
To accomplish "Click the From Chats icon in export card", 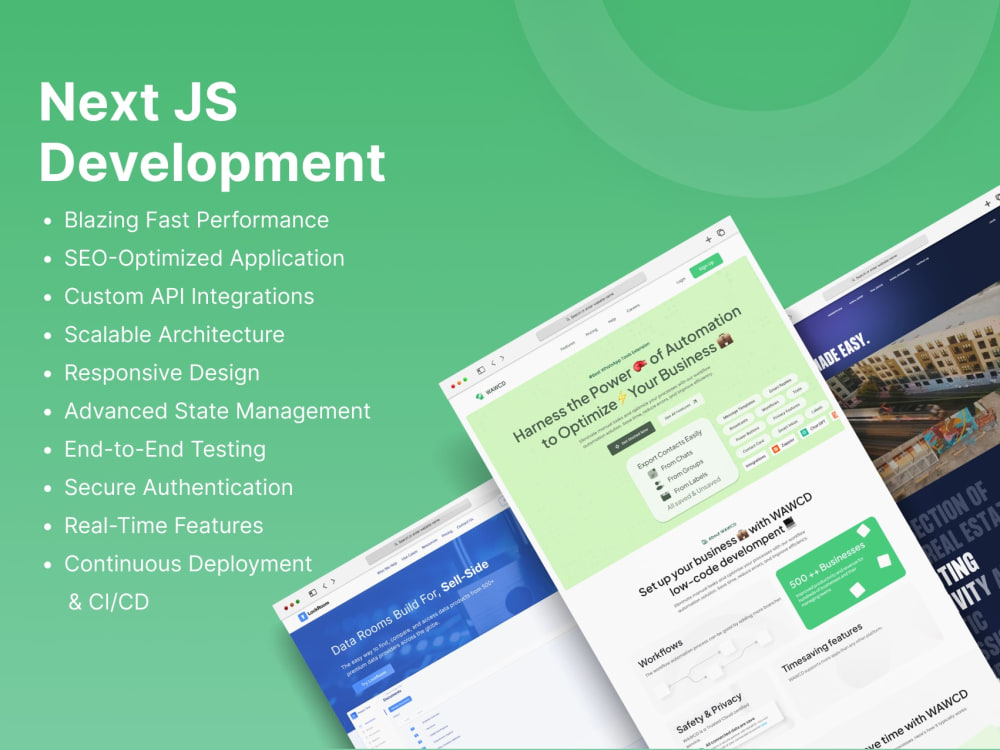I will [x=652, y=473].
